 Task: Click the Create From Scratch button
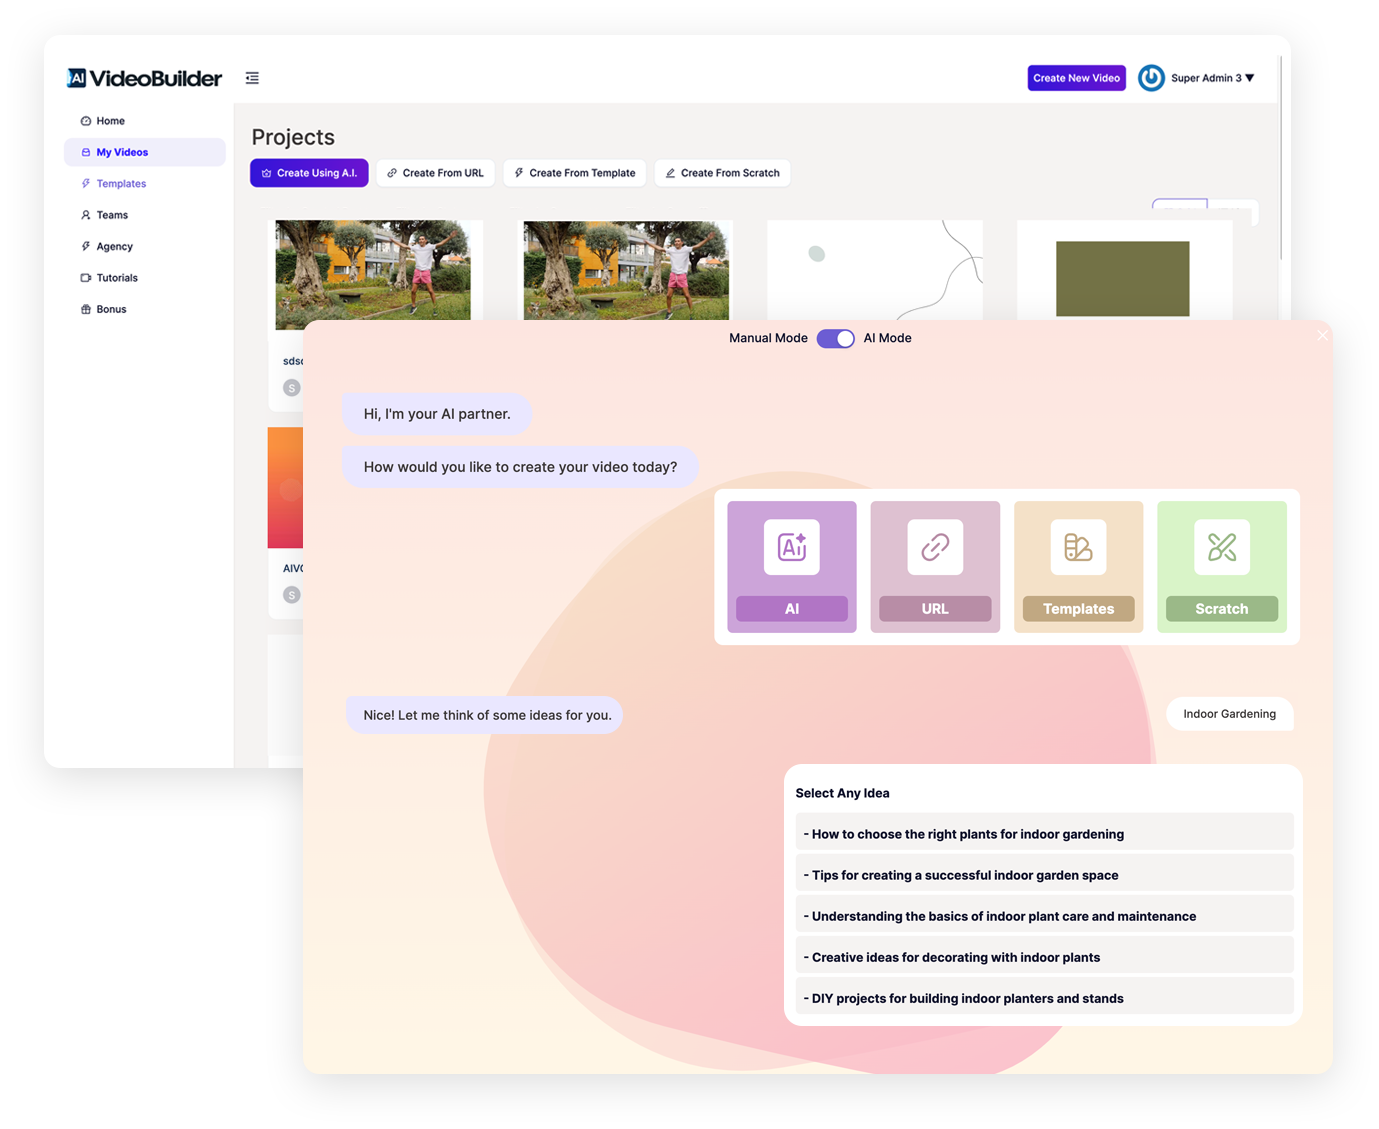[722, 173]
